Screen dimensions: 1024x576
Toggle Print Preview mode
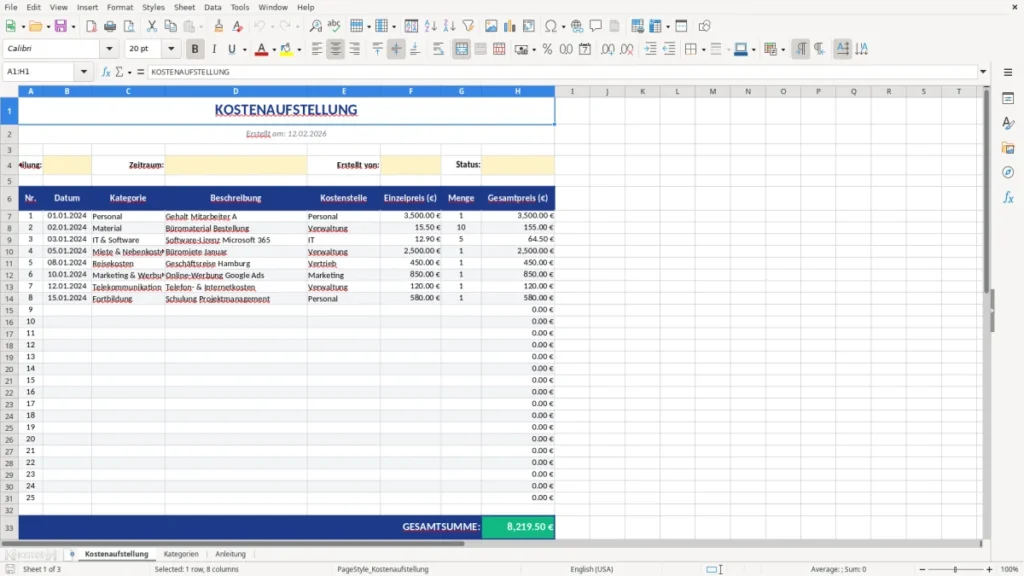[x=129, y=26]
